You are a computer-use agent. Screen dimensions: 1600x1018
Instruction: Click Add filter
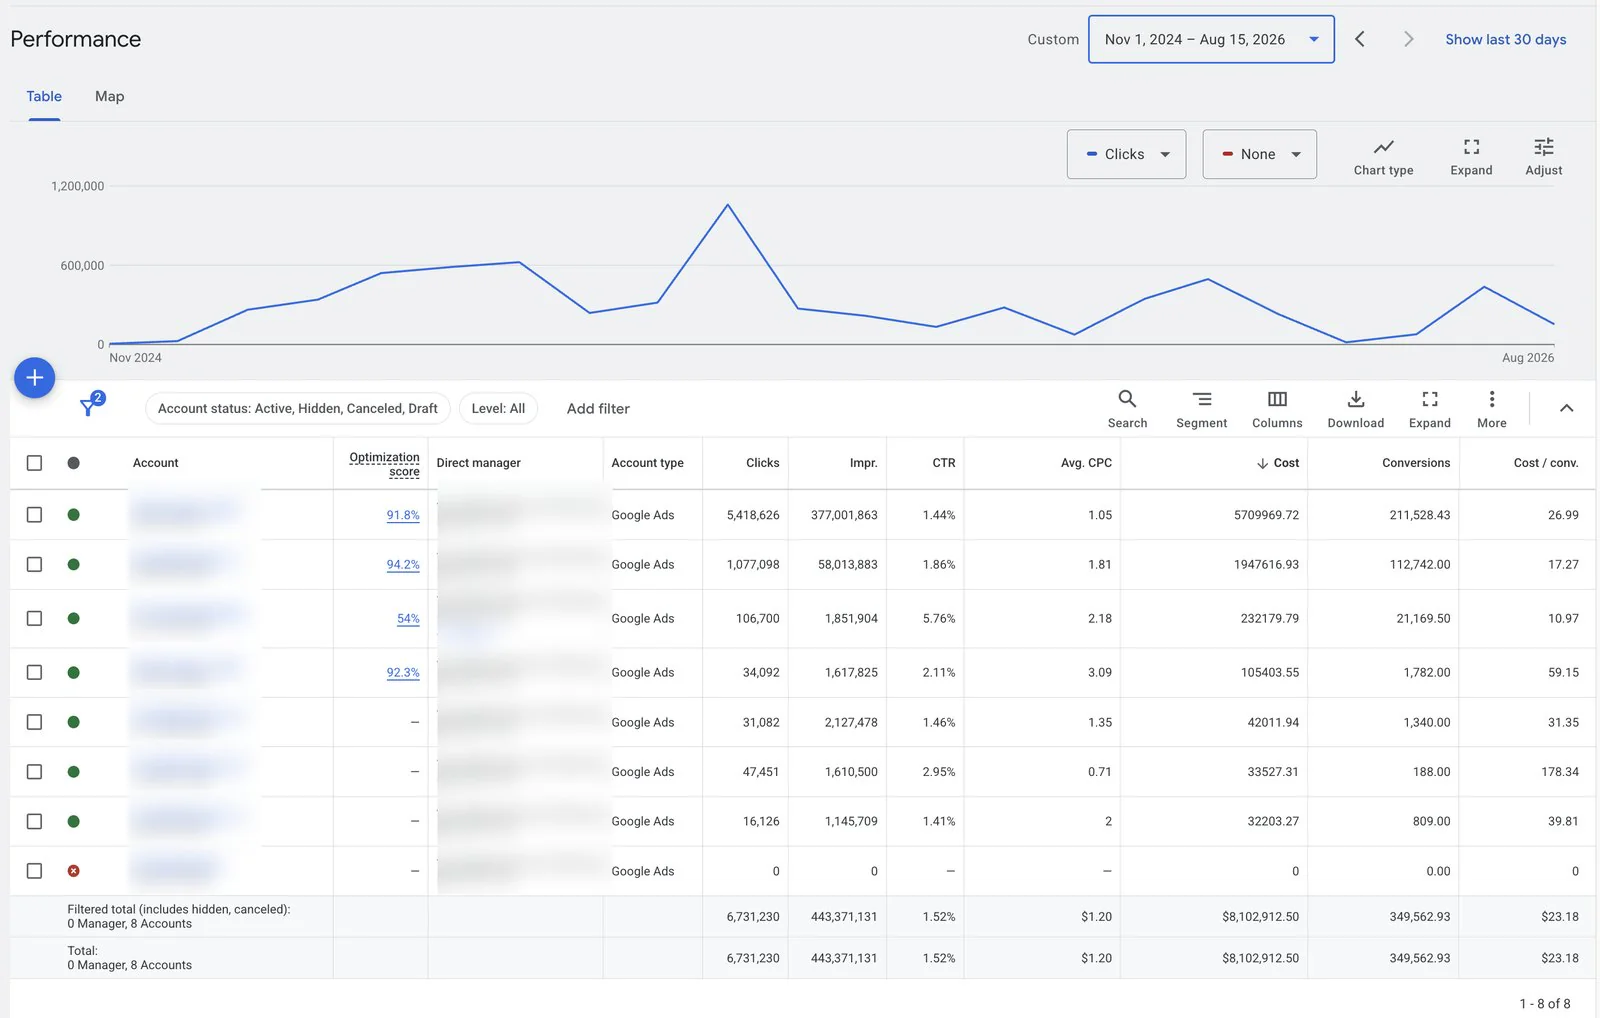coord(598,408)
